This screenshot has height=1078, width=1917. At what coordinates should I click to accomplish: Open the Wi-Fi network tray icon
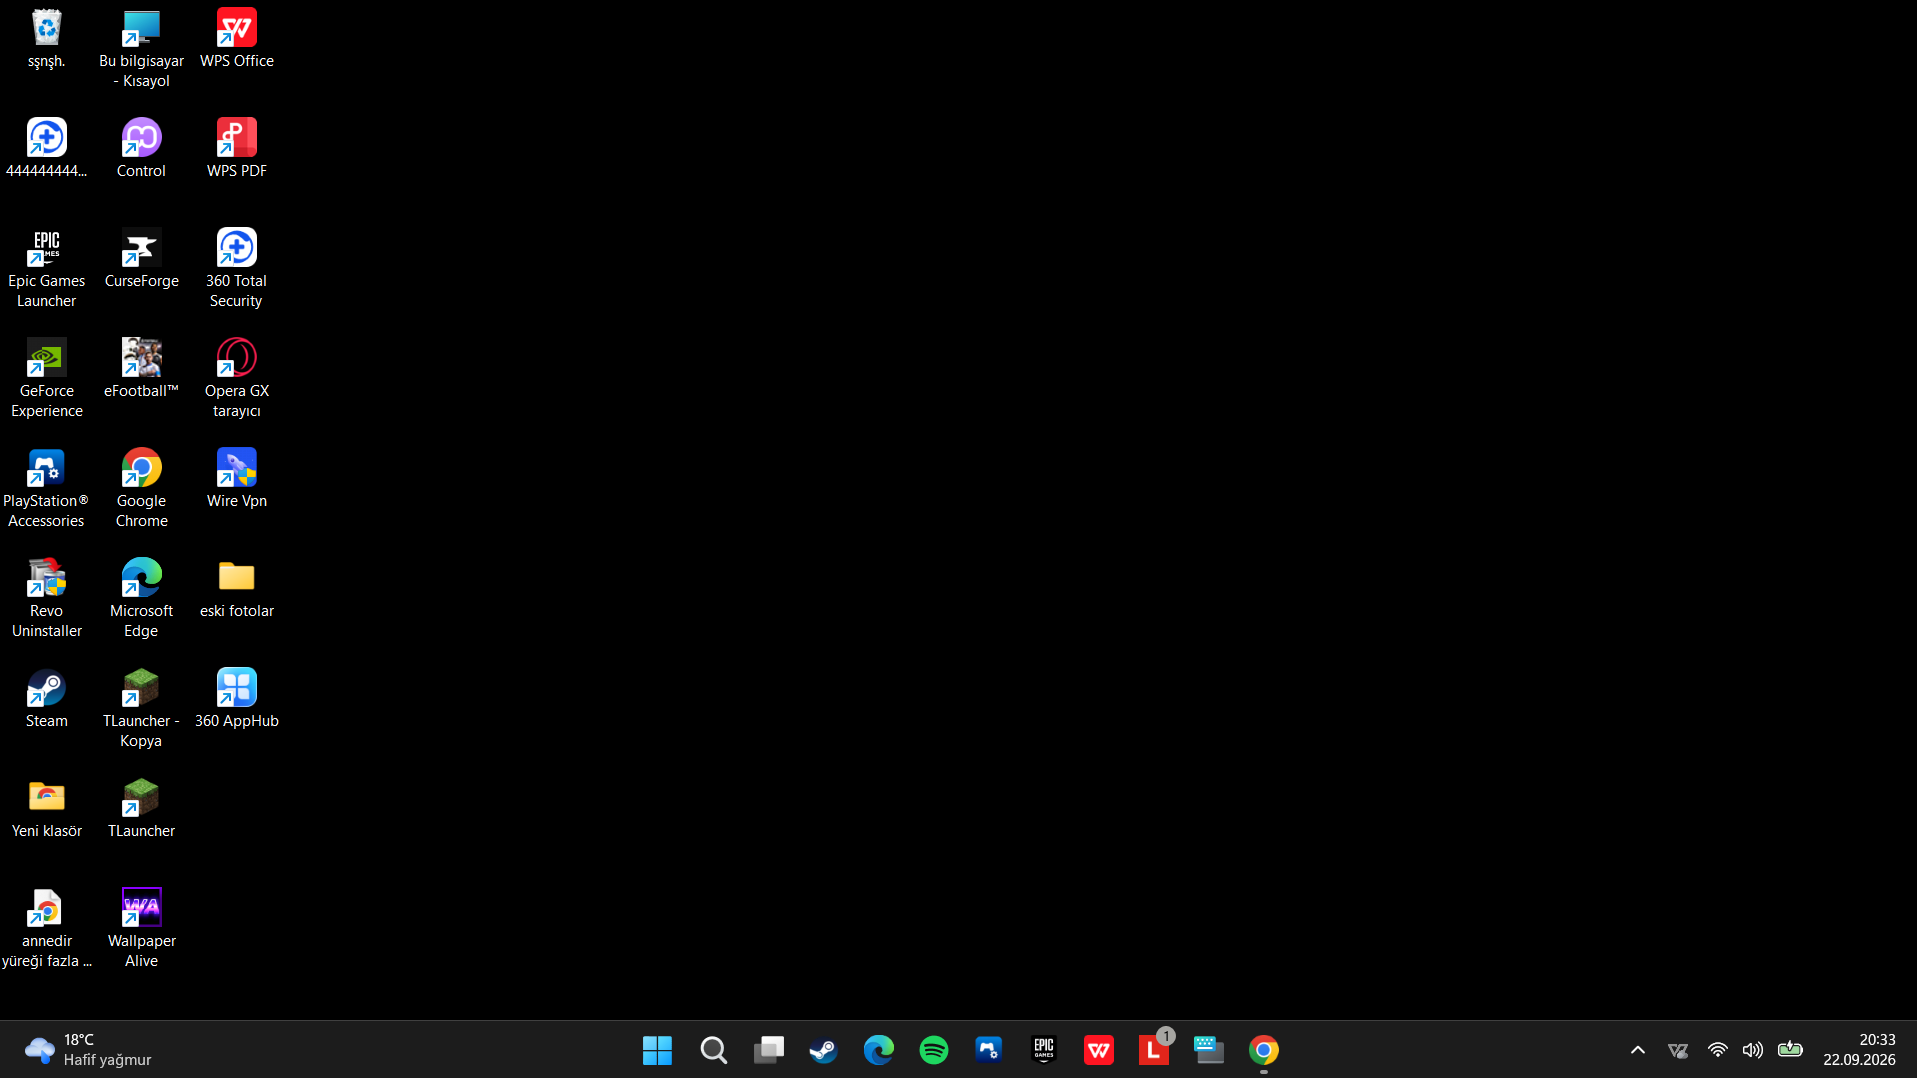[1717, 1050]
